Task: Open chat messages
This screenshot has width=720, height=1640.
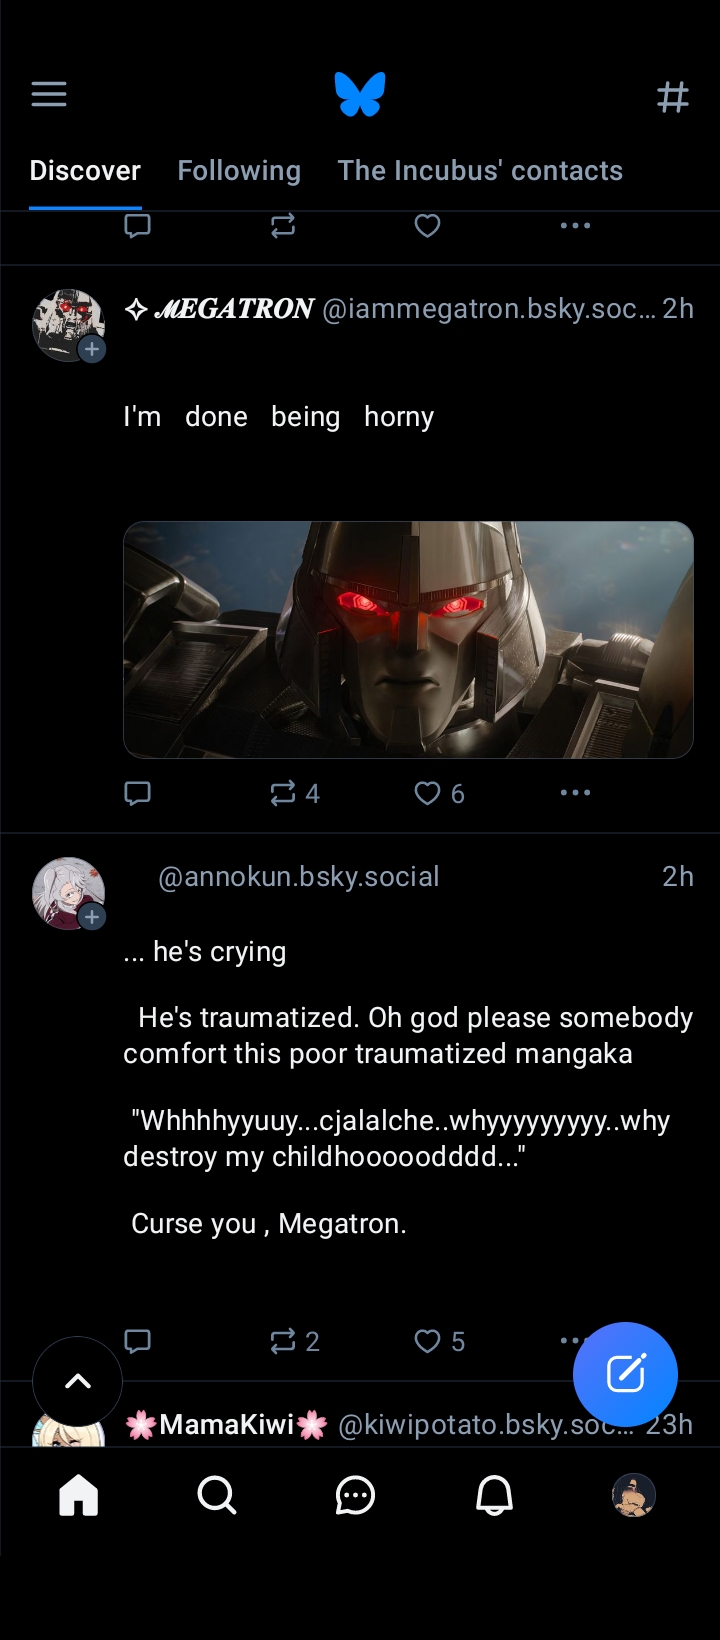Action: coord(355,1496)
